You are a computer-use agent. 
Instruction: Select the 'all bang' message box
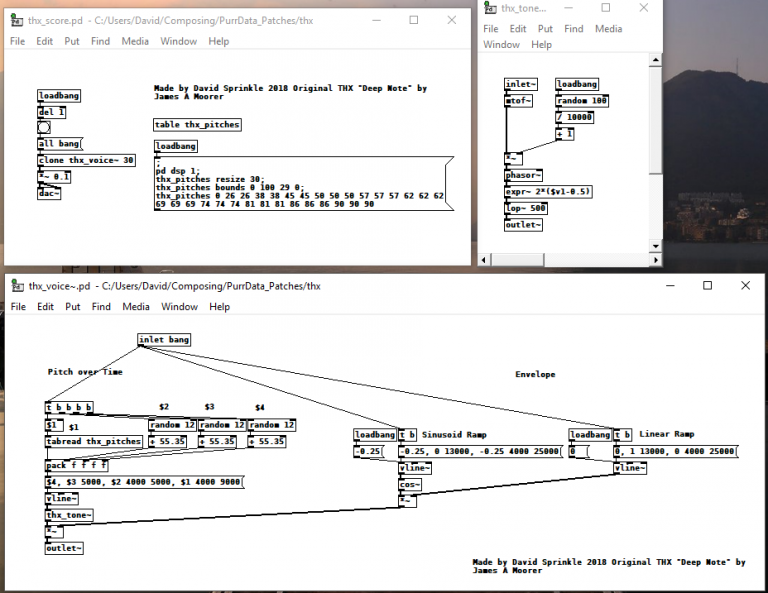[x=60, y=143]
